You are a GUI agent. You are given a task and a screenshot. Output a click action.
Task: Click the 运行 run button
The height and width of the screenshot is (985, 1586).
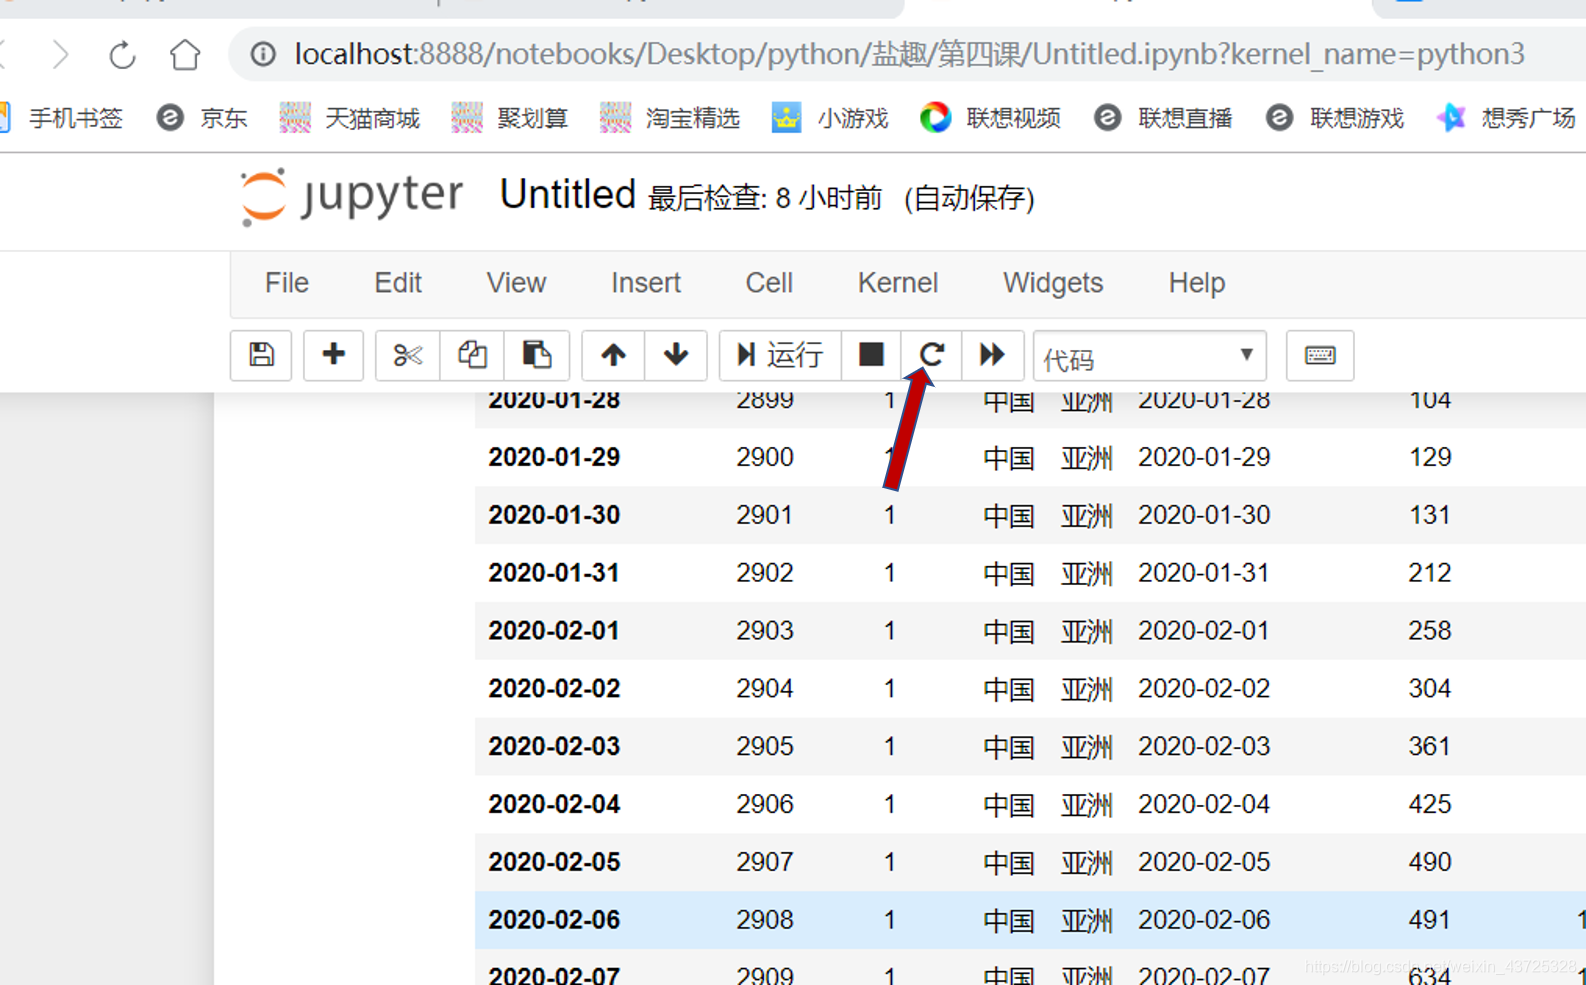pyautogui.click(x=780, y=355)
